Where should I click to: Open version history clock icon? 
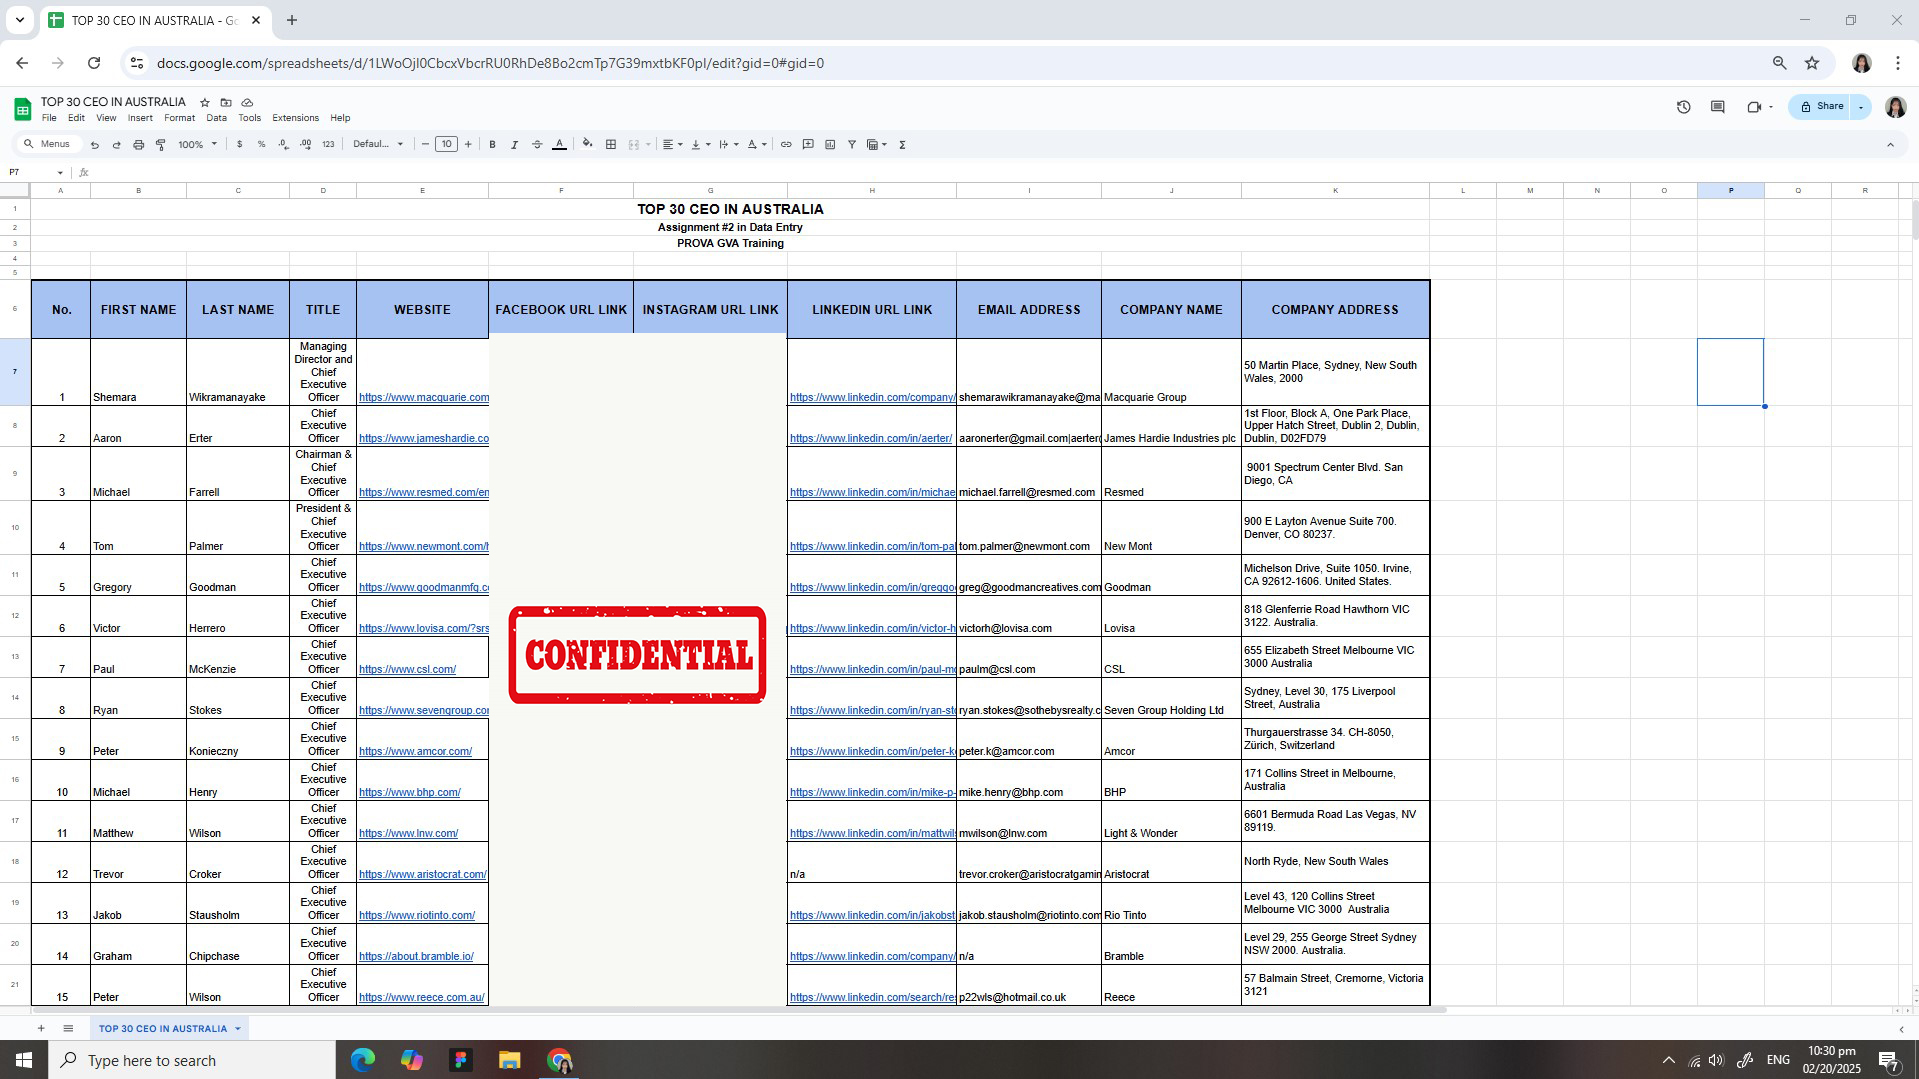(x=1684, y=107)
